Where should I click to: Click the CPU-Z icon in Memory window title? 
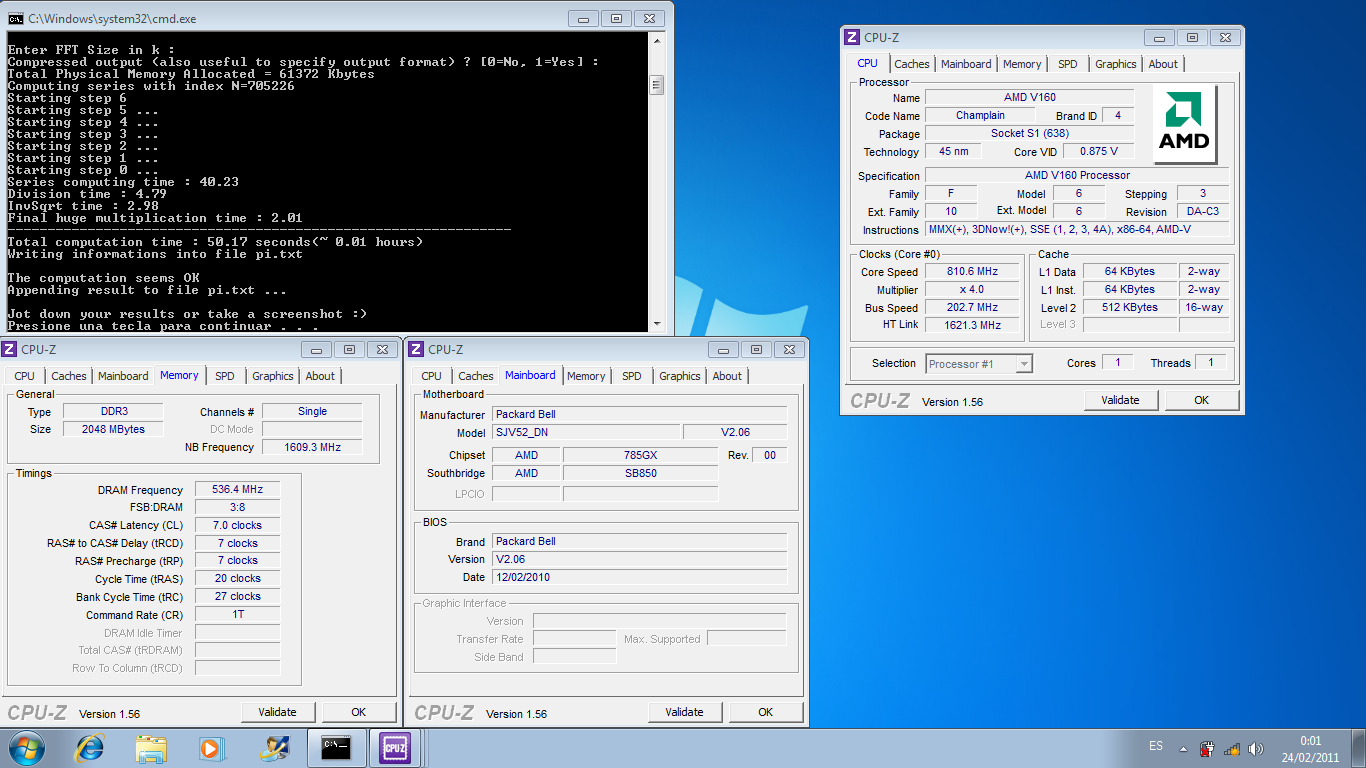tap(9, 349)
